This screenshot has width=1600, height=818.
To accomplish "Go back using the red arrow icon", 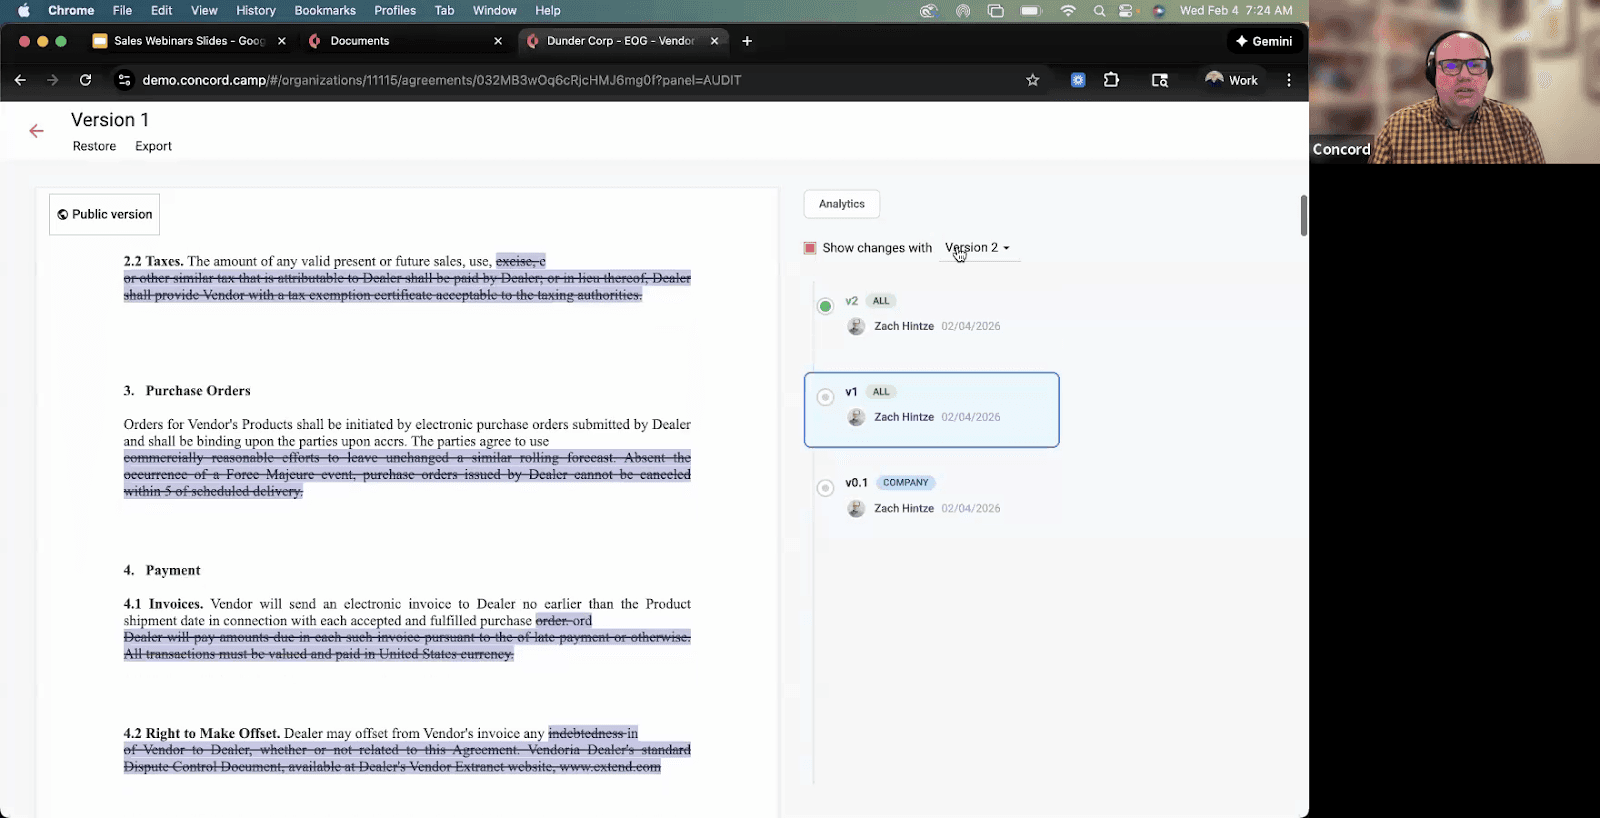I will tap(36, 131).
